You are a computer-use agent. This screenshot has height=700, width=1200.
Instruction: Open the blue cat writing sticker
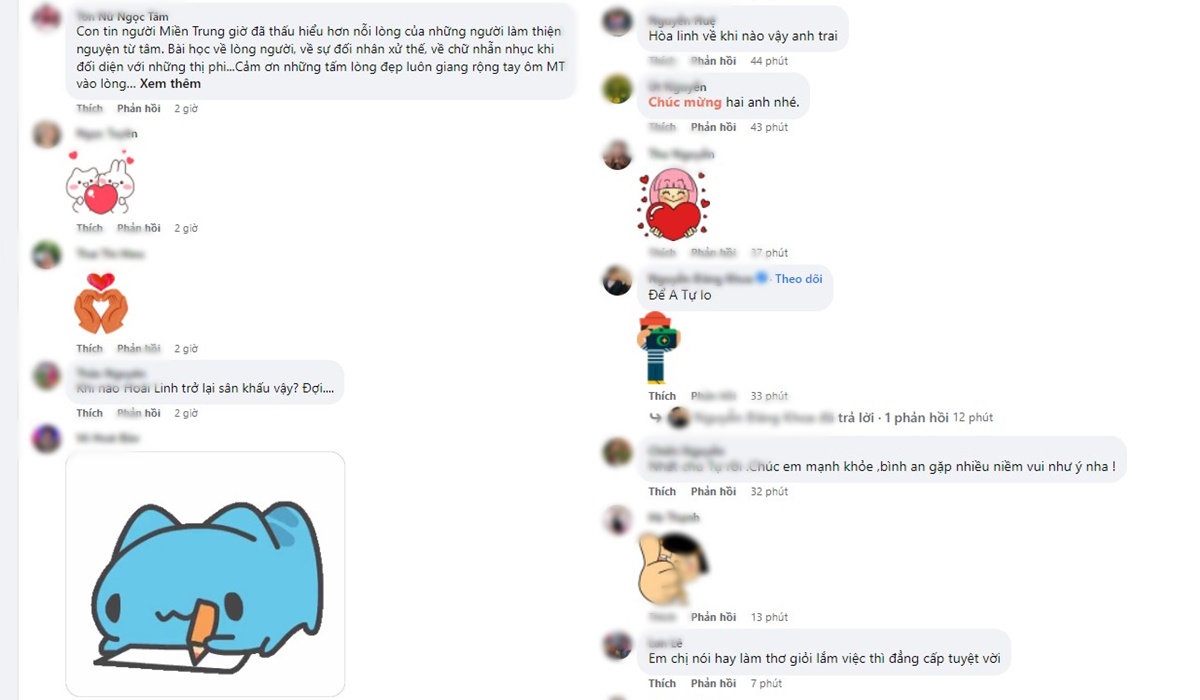coord(205,574)
